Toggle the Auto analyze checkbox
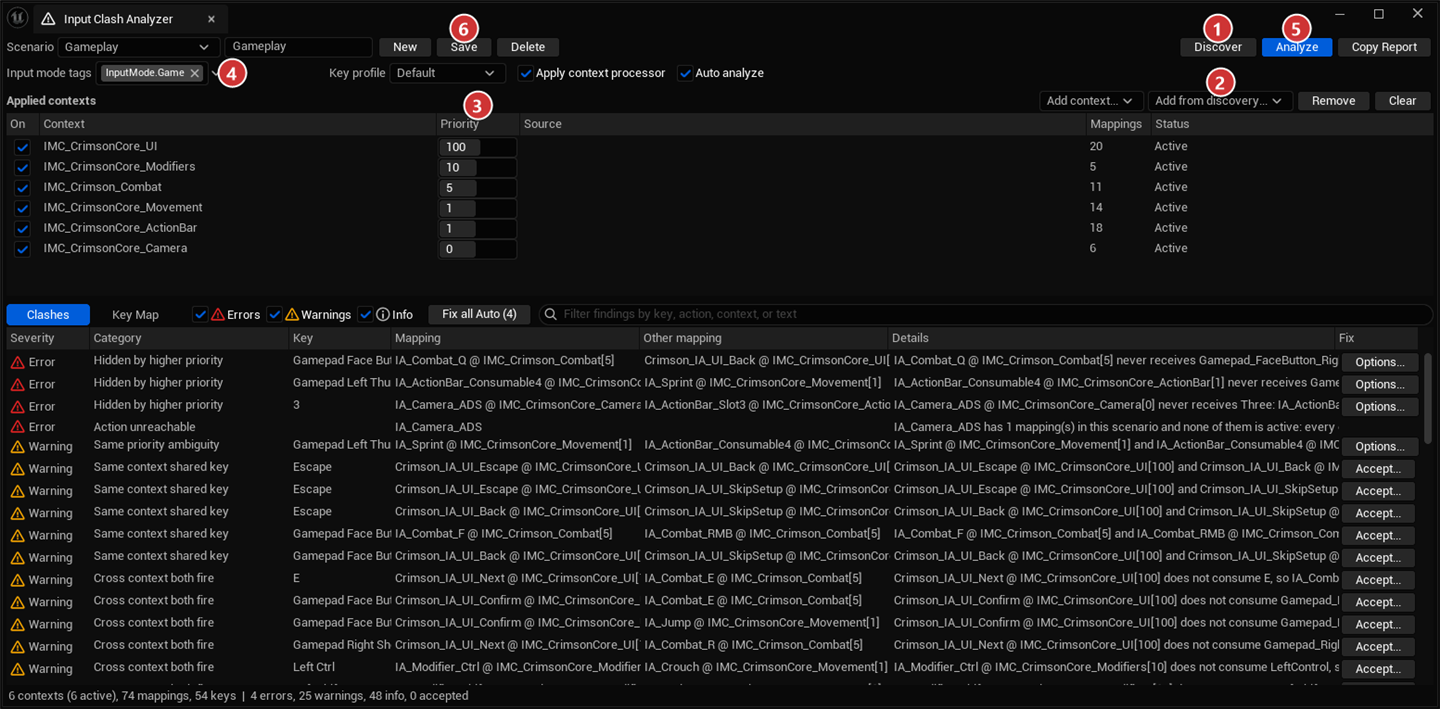Screen dimensions: 1440x709 click(x=685, y=73)
